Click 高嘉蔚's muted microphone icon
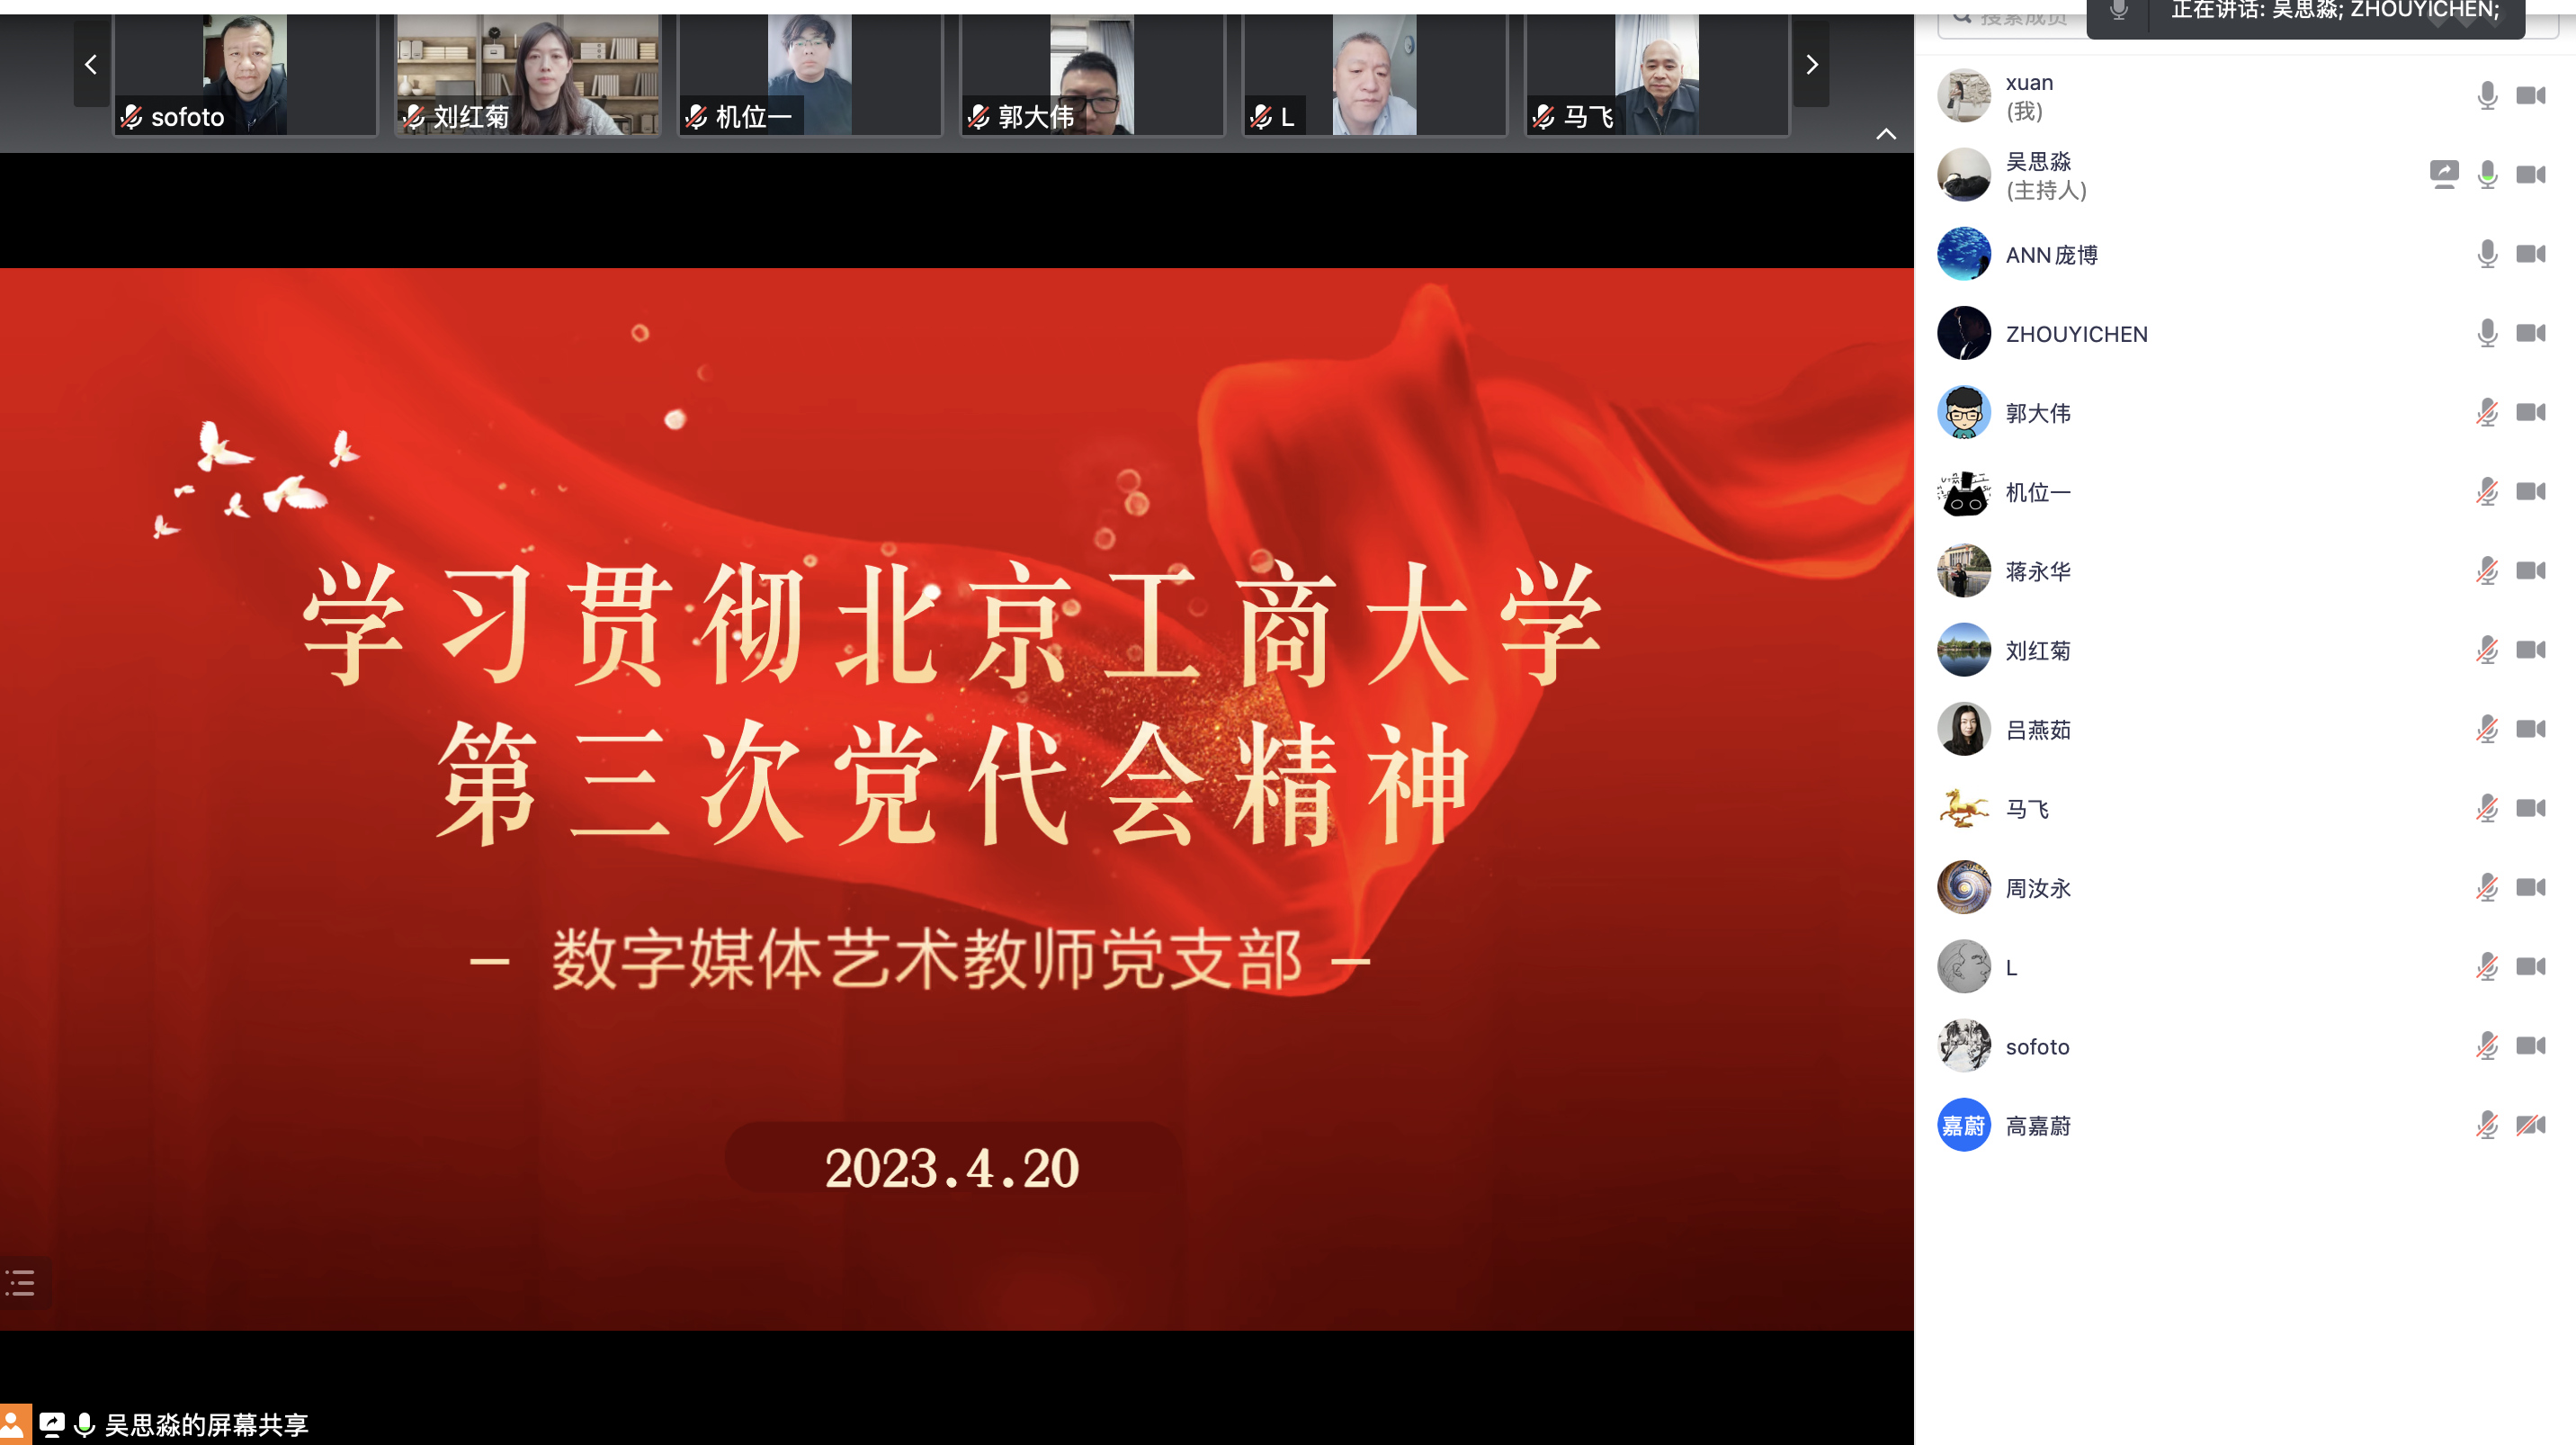Screen dimensions: 2576x1445 tap(2488, 1125)
